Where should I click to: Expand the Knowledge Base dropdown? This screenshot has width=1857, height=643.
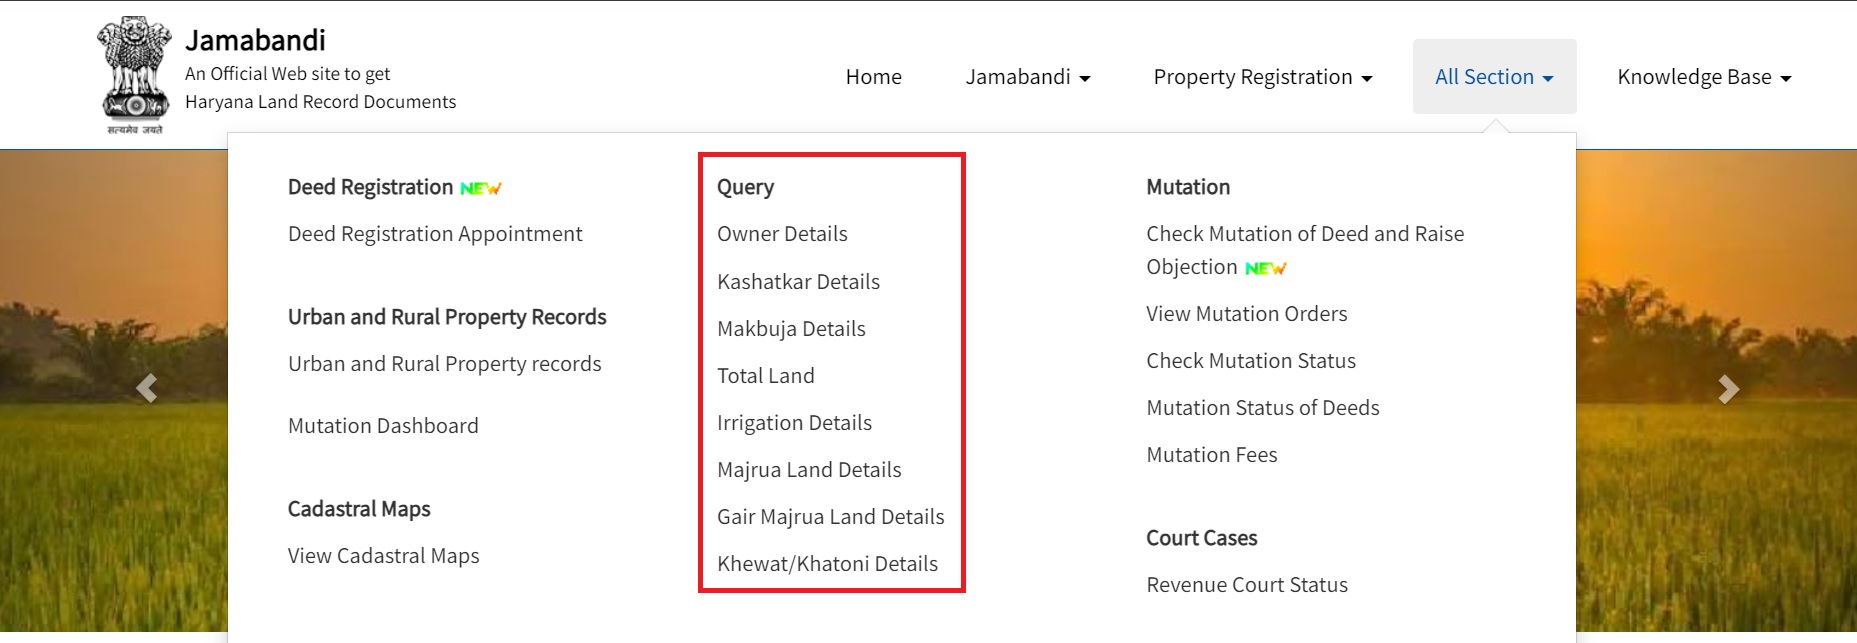(1701, 76)
